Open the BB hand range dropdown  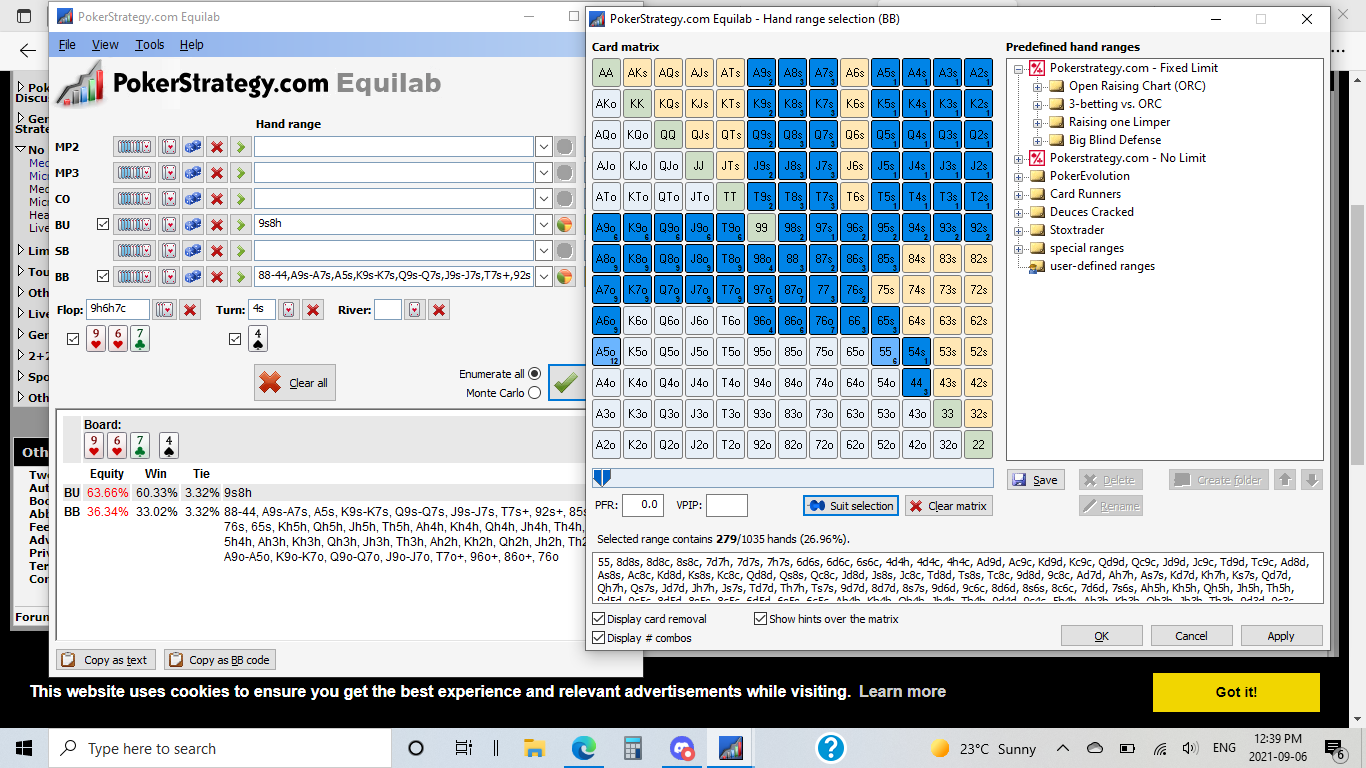click(x=544, y=276)
